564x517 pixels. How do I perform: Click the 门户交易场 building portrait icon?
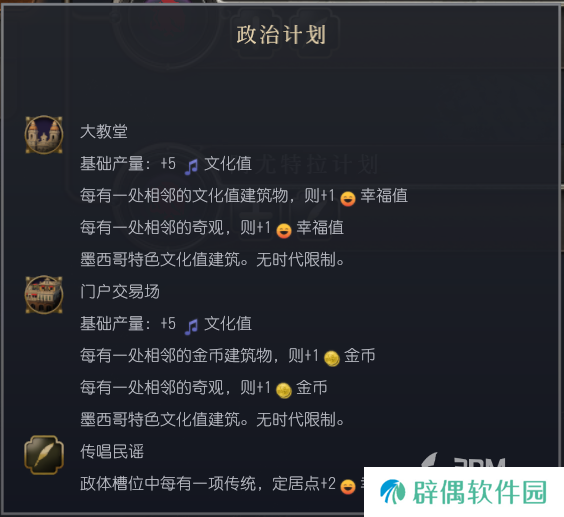click(x=44, y=295)
